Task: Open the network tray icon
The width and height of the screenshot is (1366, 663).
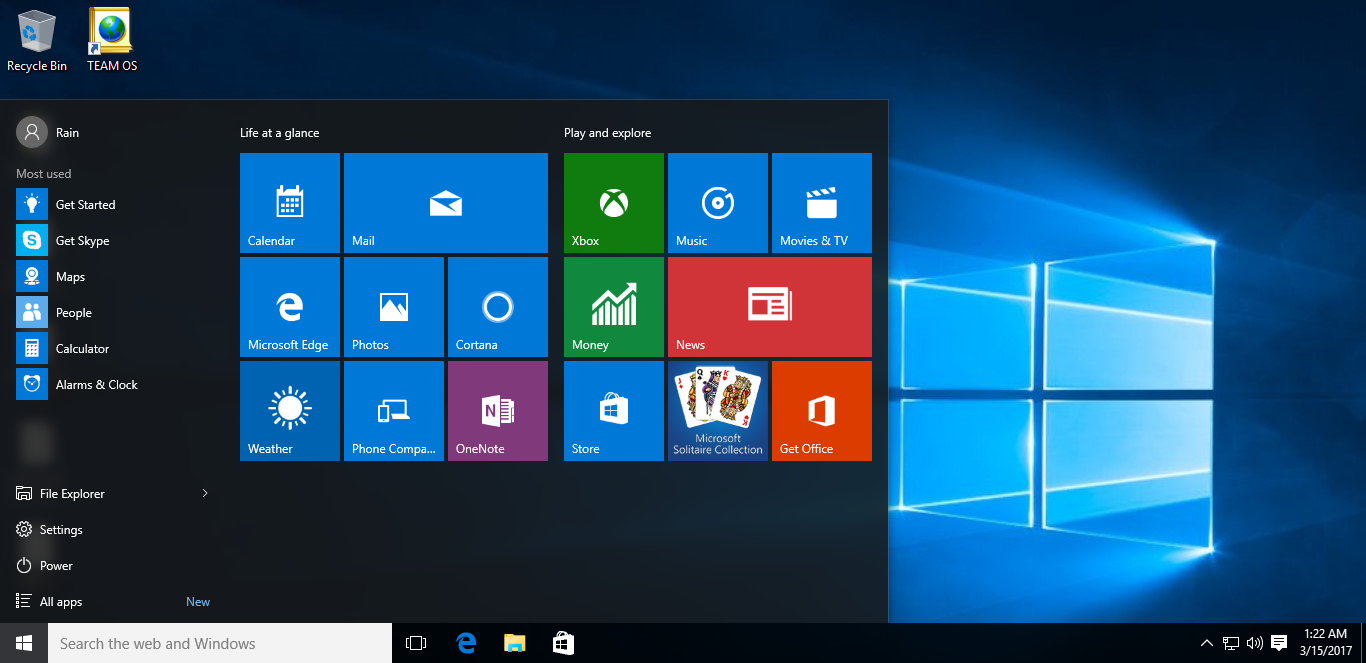Action: (1231, 643)
